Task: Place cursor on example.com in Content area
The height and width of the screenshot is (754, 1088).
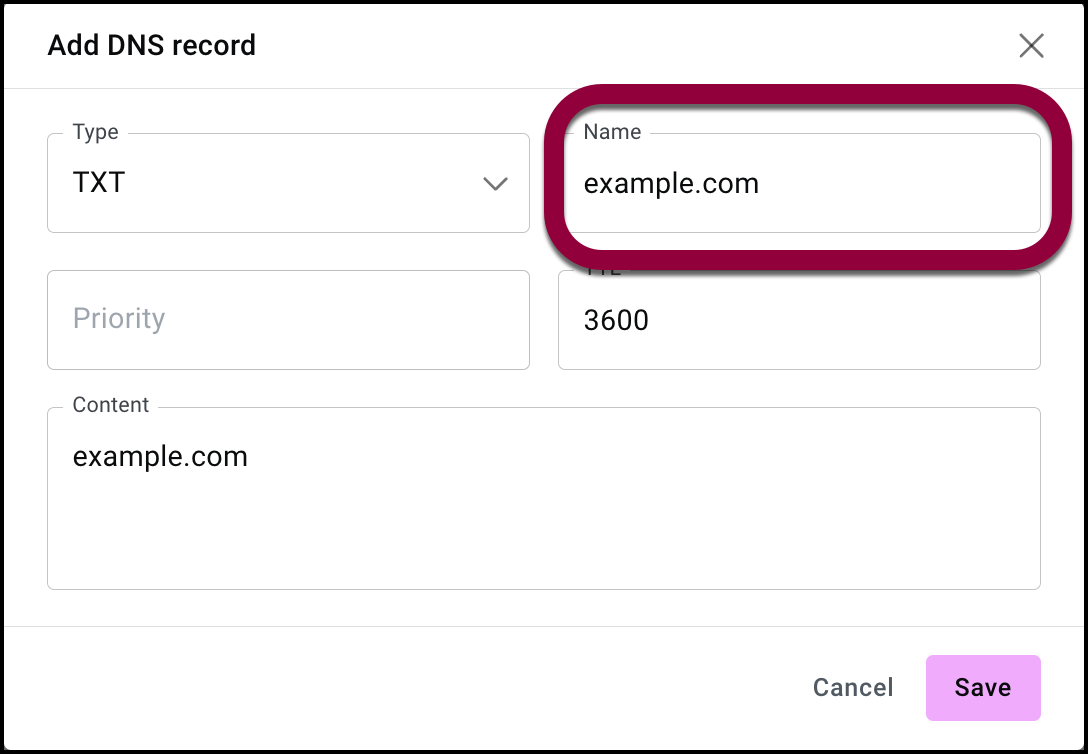Action: pyautogui.click(x=160, y=457)
